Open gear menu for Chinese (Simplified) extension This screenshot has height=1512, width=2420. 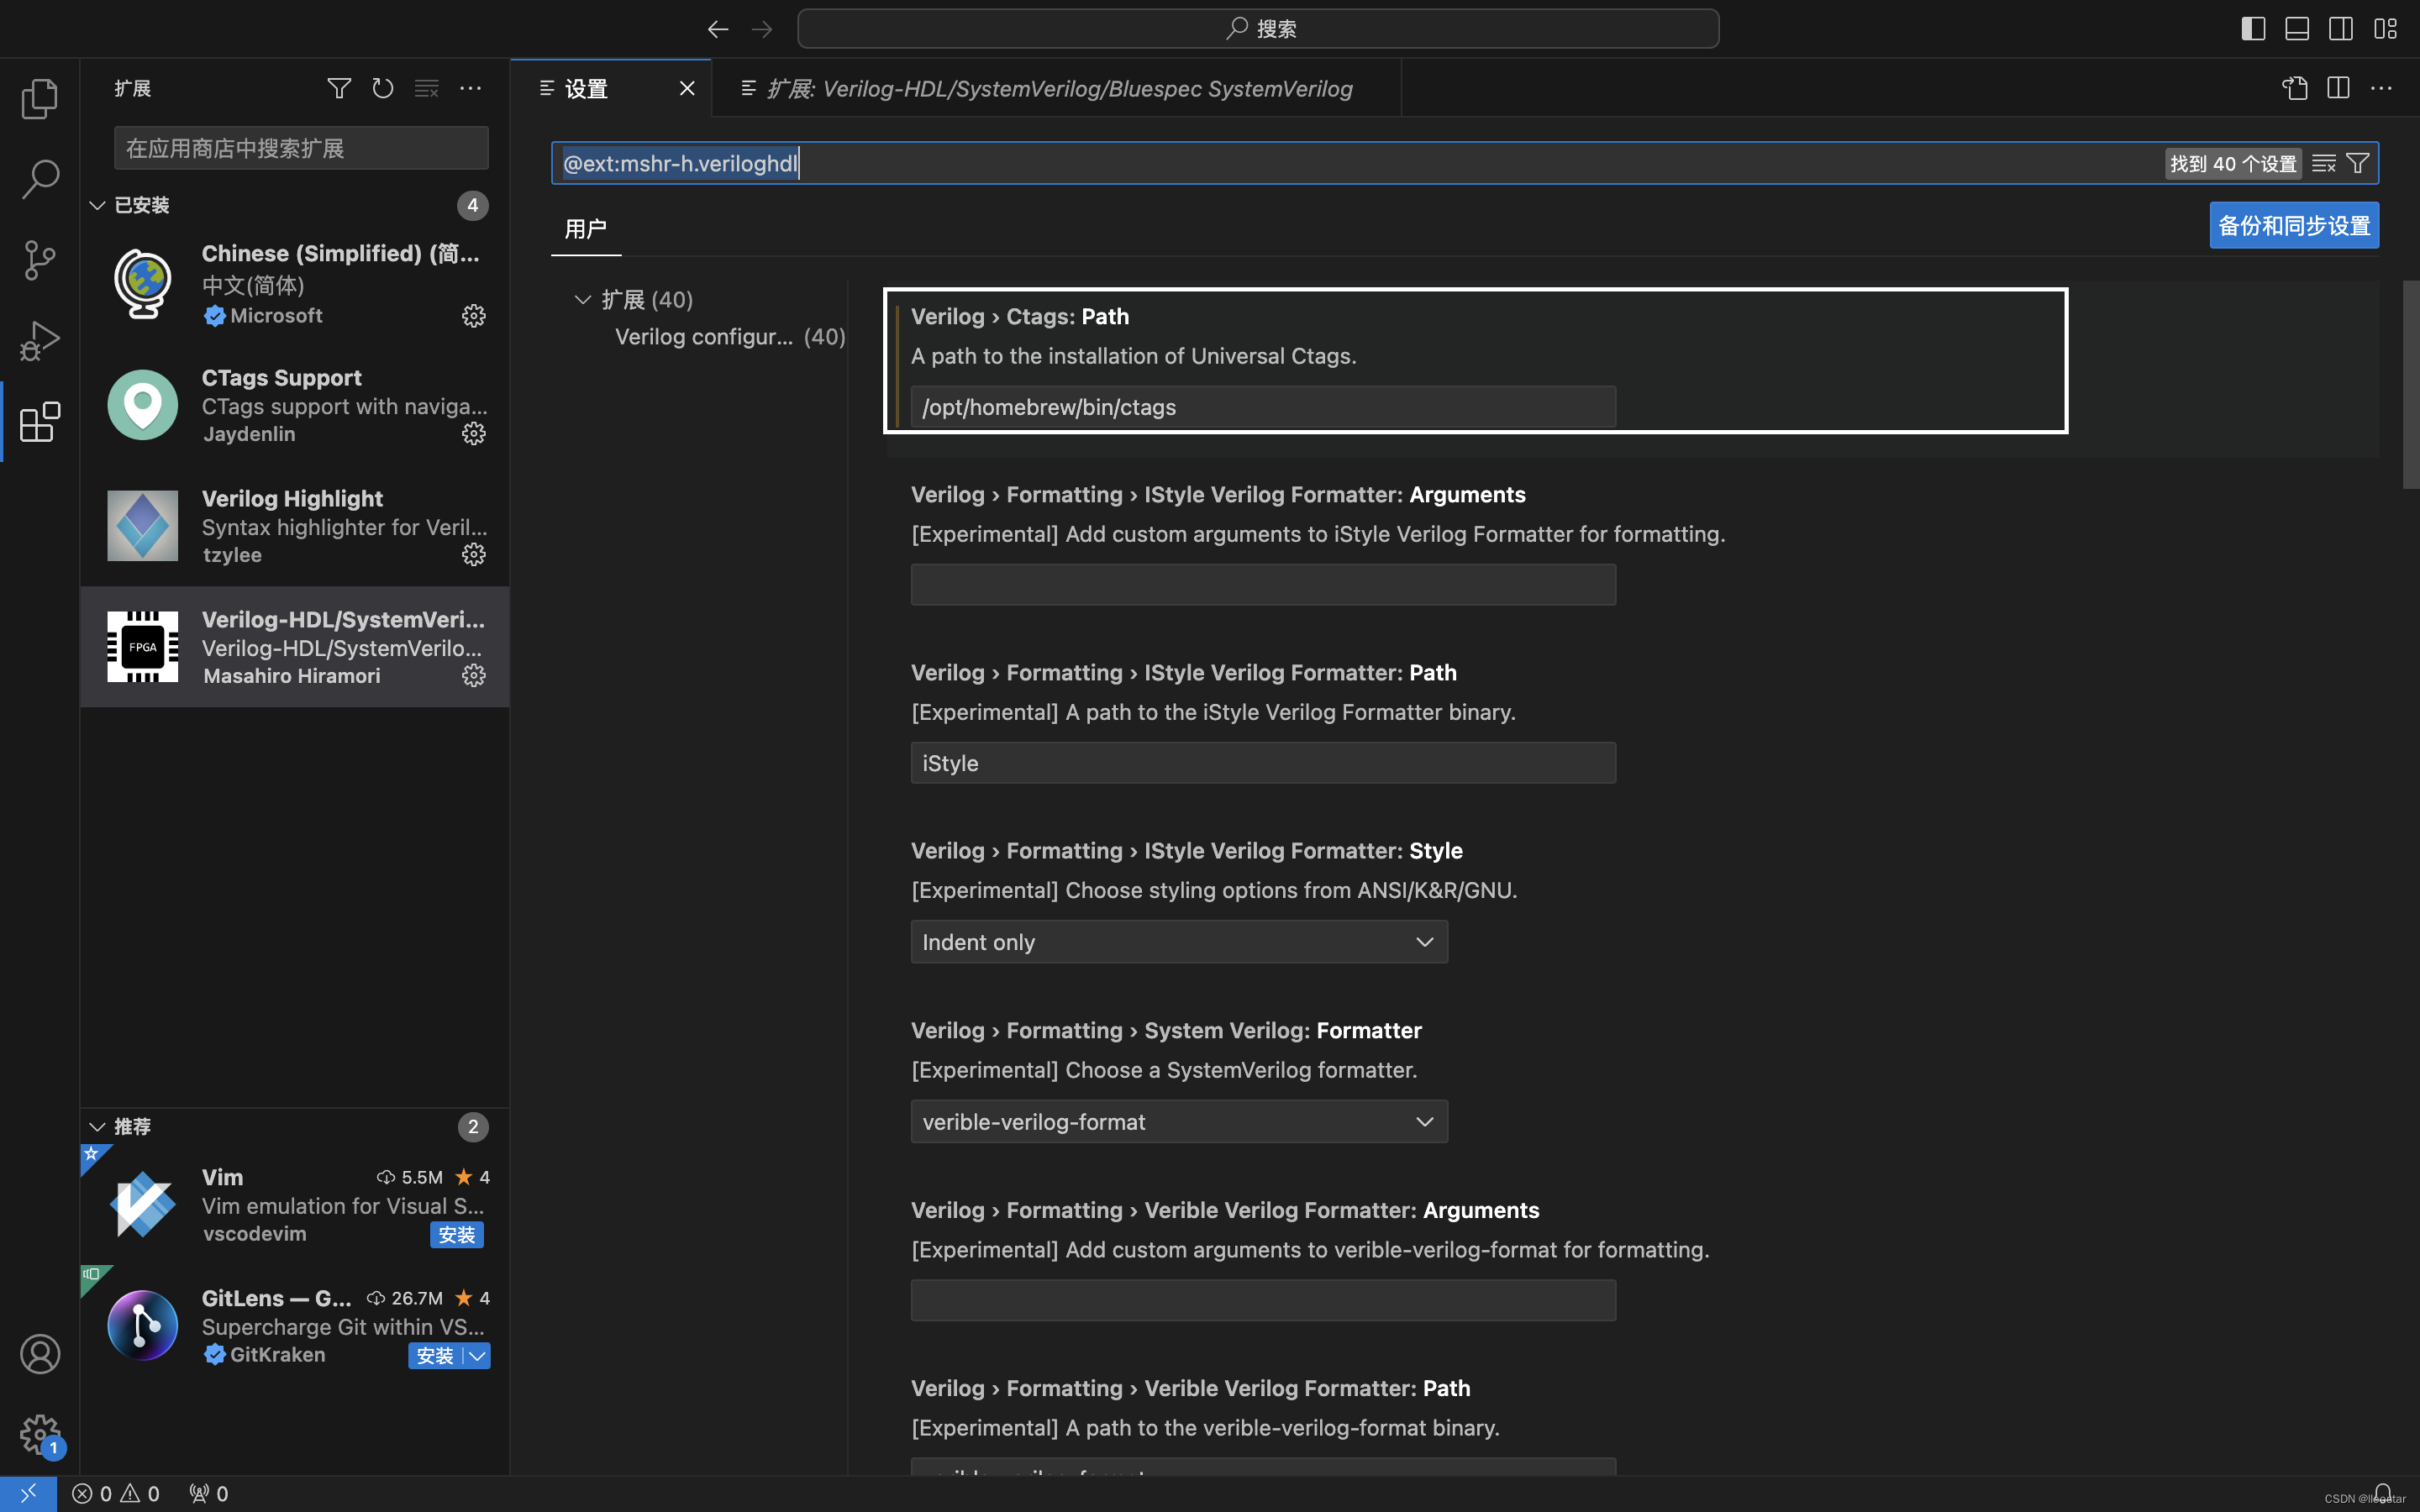coord(474,316)
